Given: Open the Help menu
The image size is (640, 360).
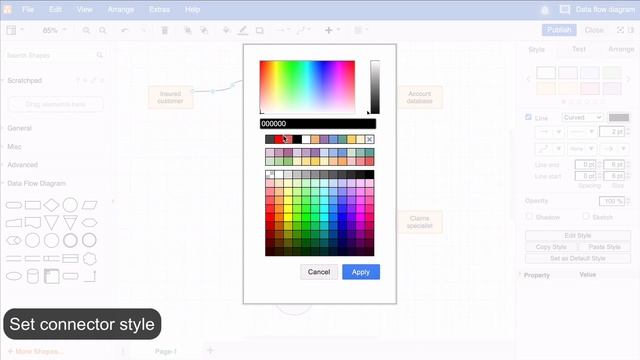Looking at the screenshot, I should [192, 9].
